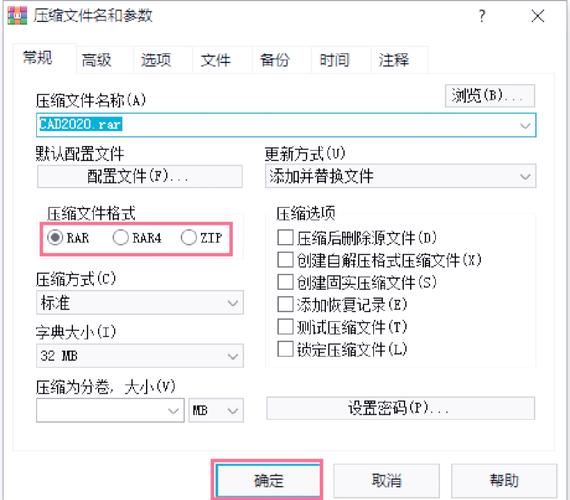This screenshot has height=500, width=570.
Task: Click the question mark help icon
Action: tap(482, 16)
